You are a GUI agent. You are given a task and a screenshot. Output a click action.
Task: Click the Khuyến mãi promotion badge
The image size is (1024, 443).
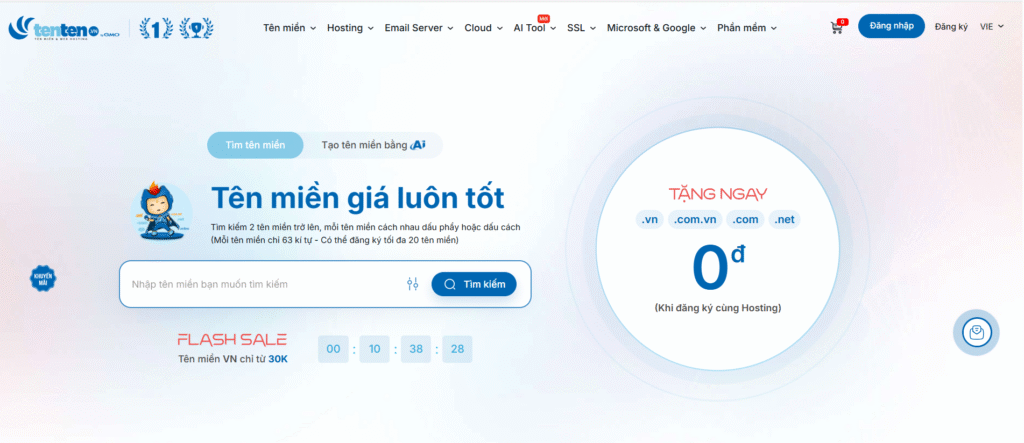click(x=42, y=277)
